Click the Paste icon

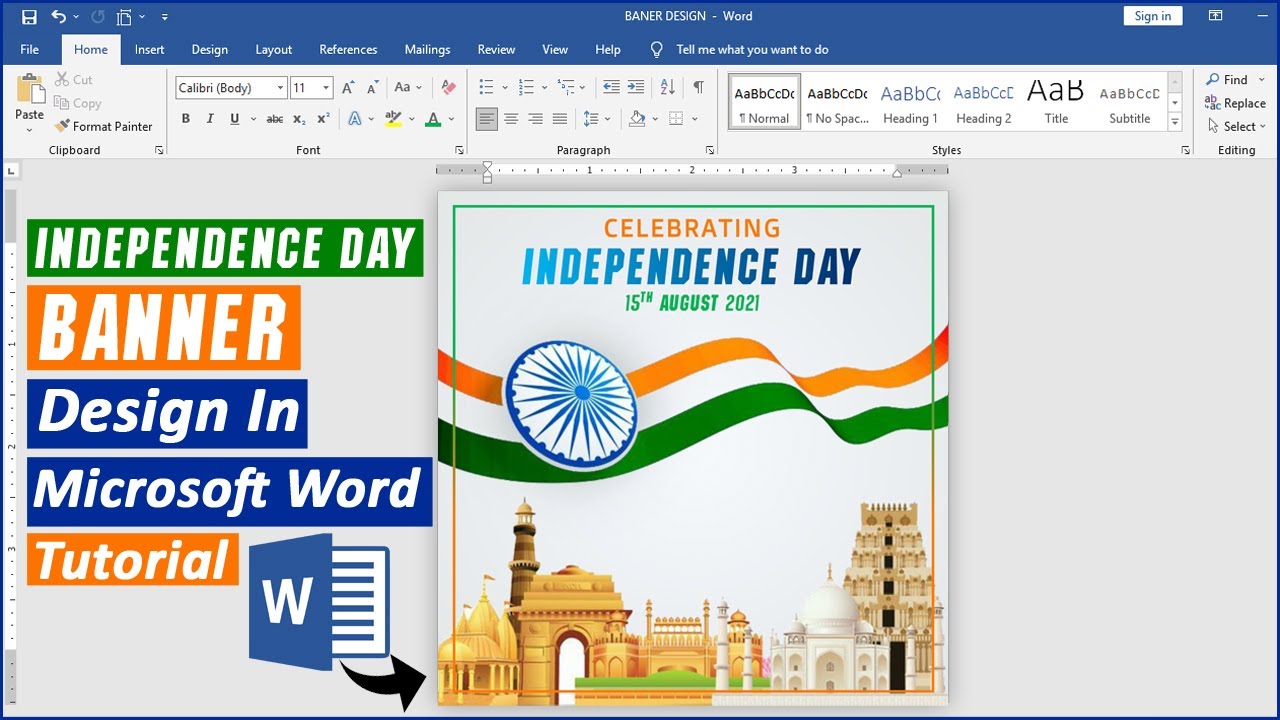tap(30, 89)
